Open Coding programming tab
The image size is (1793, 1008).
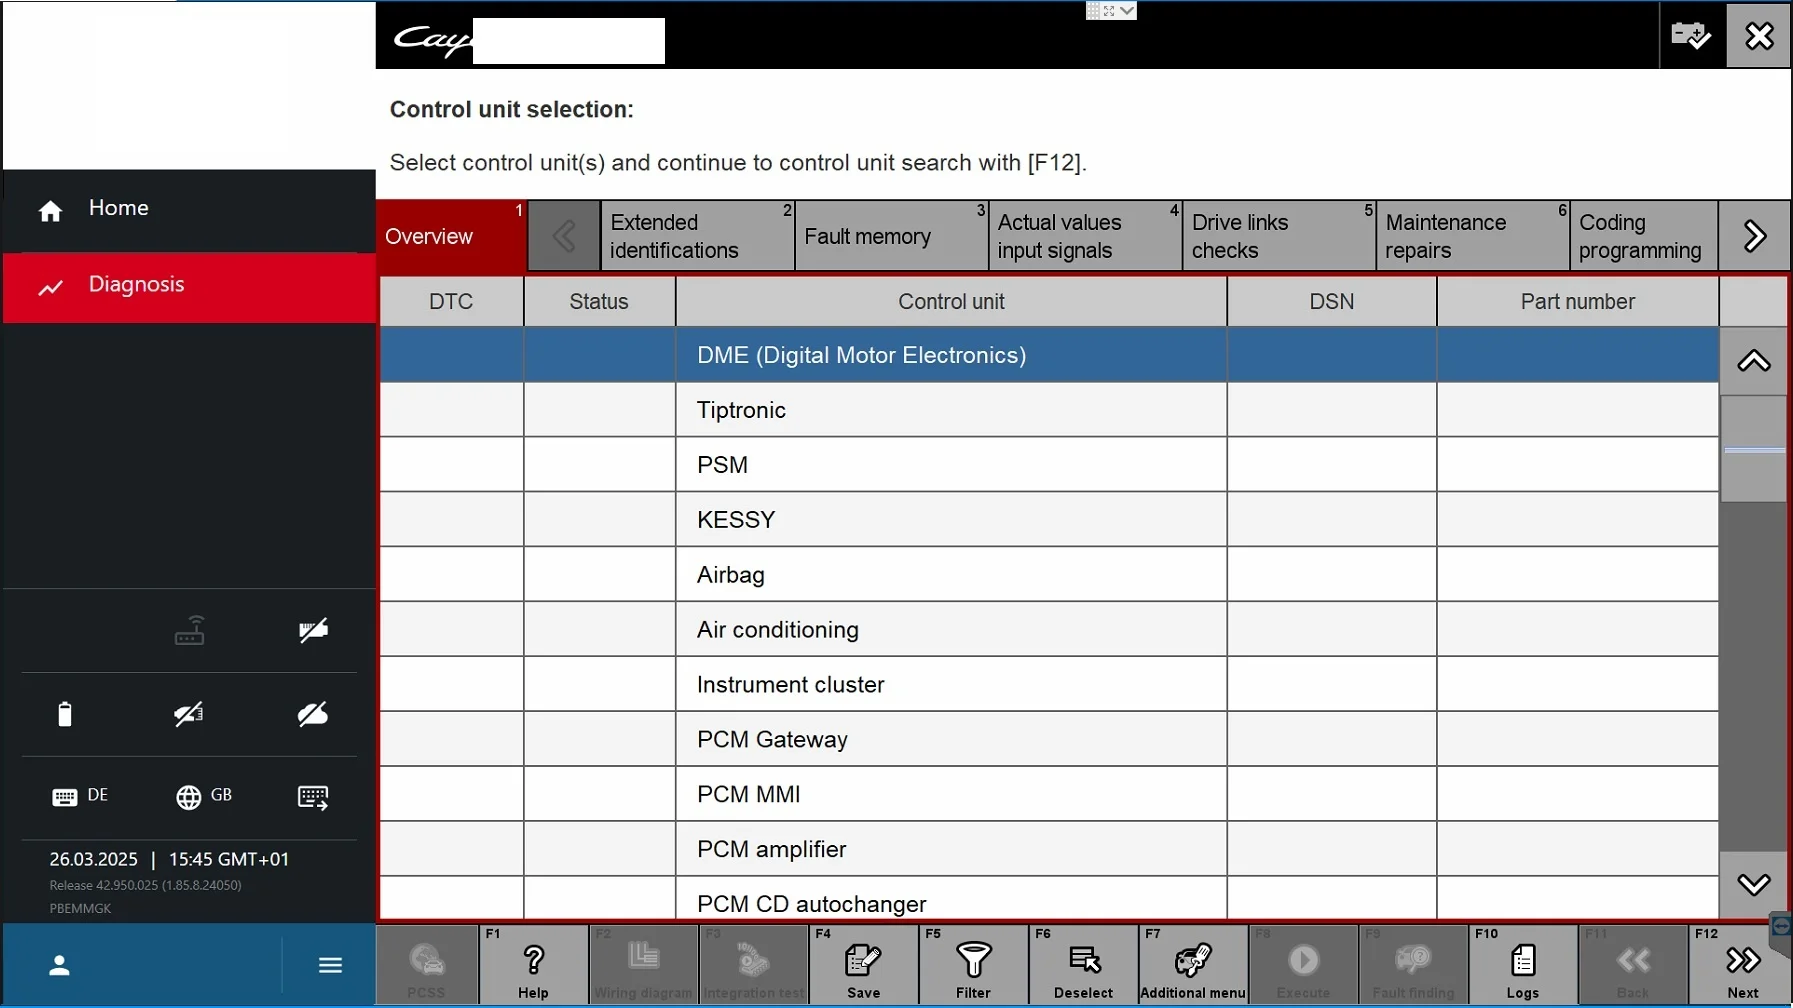pyautogui.click(x=1645, y=236)
